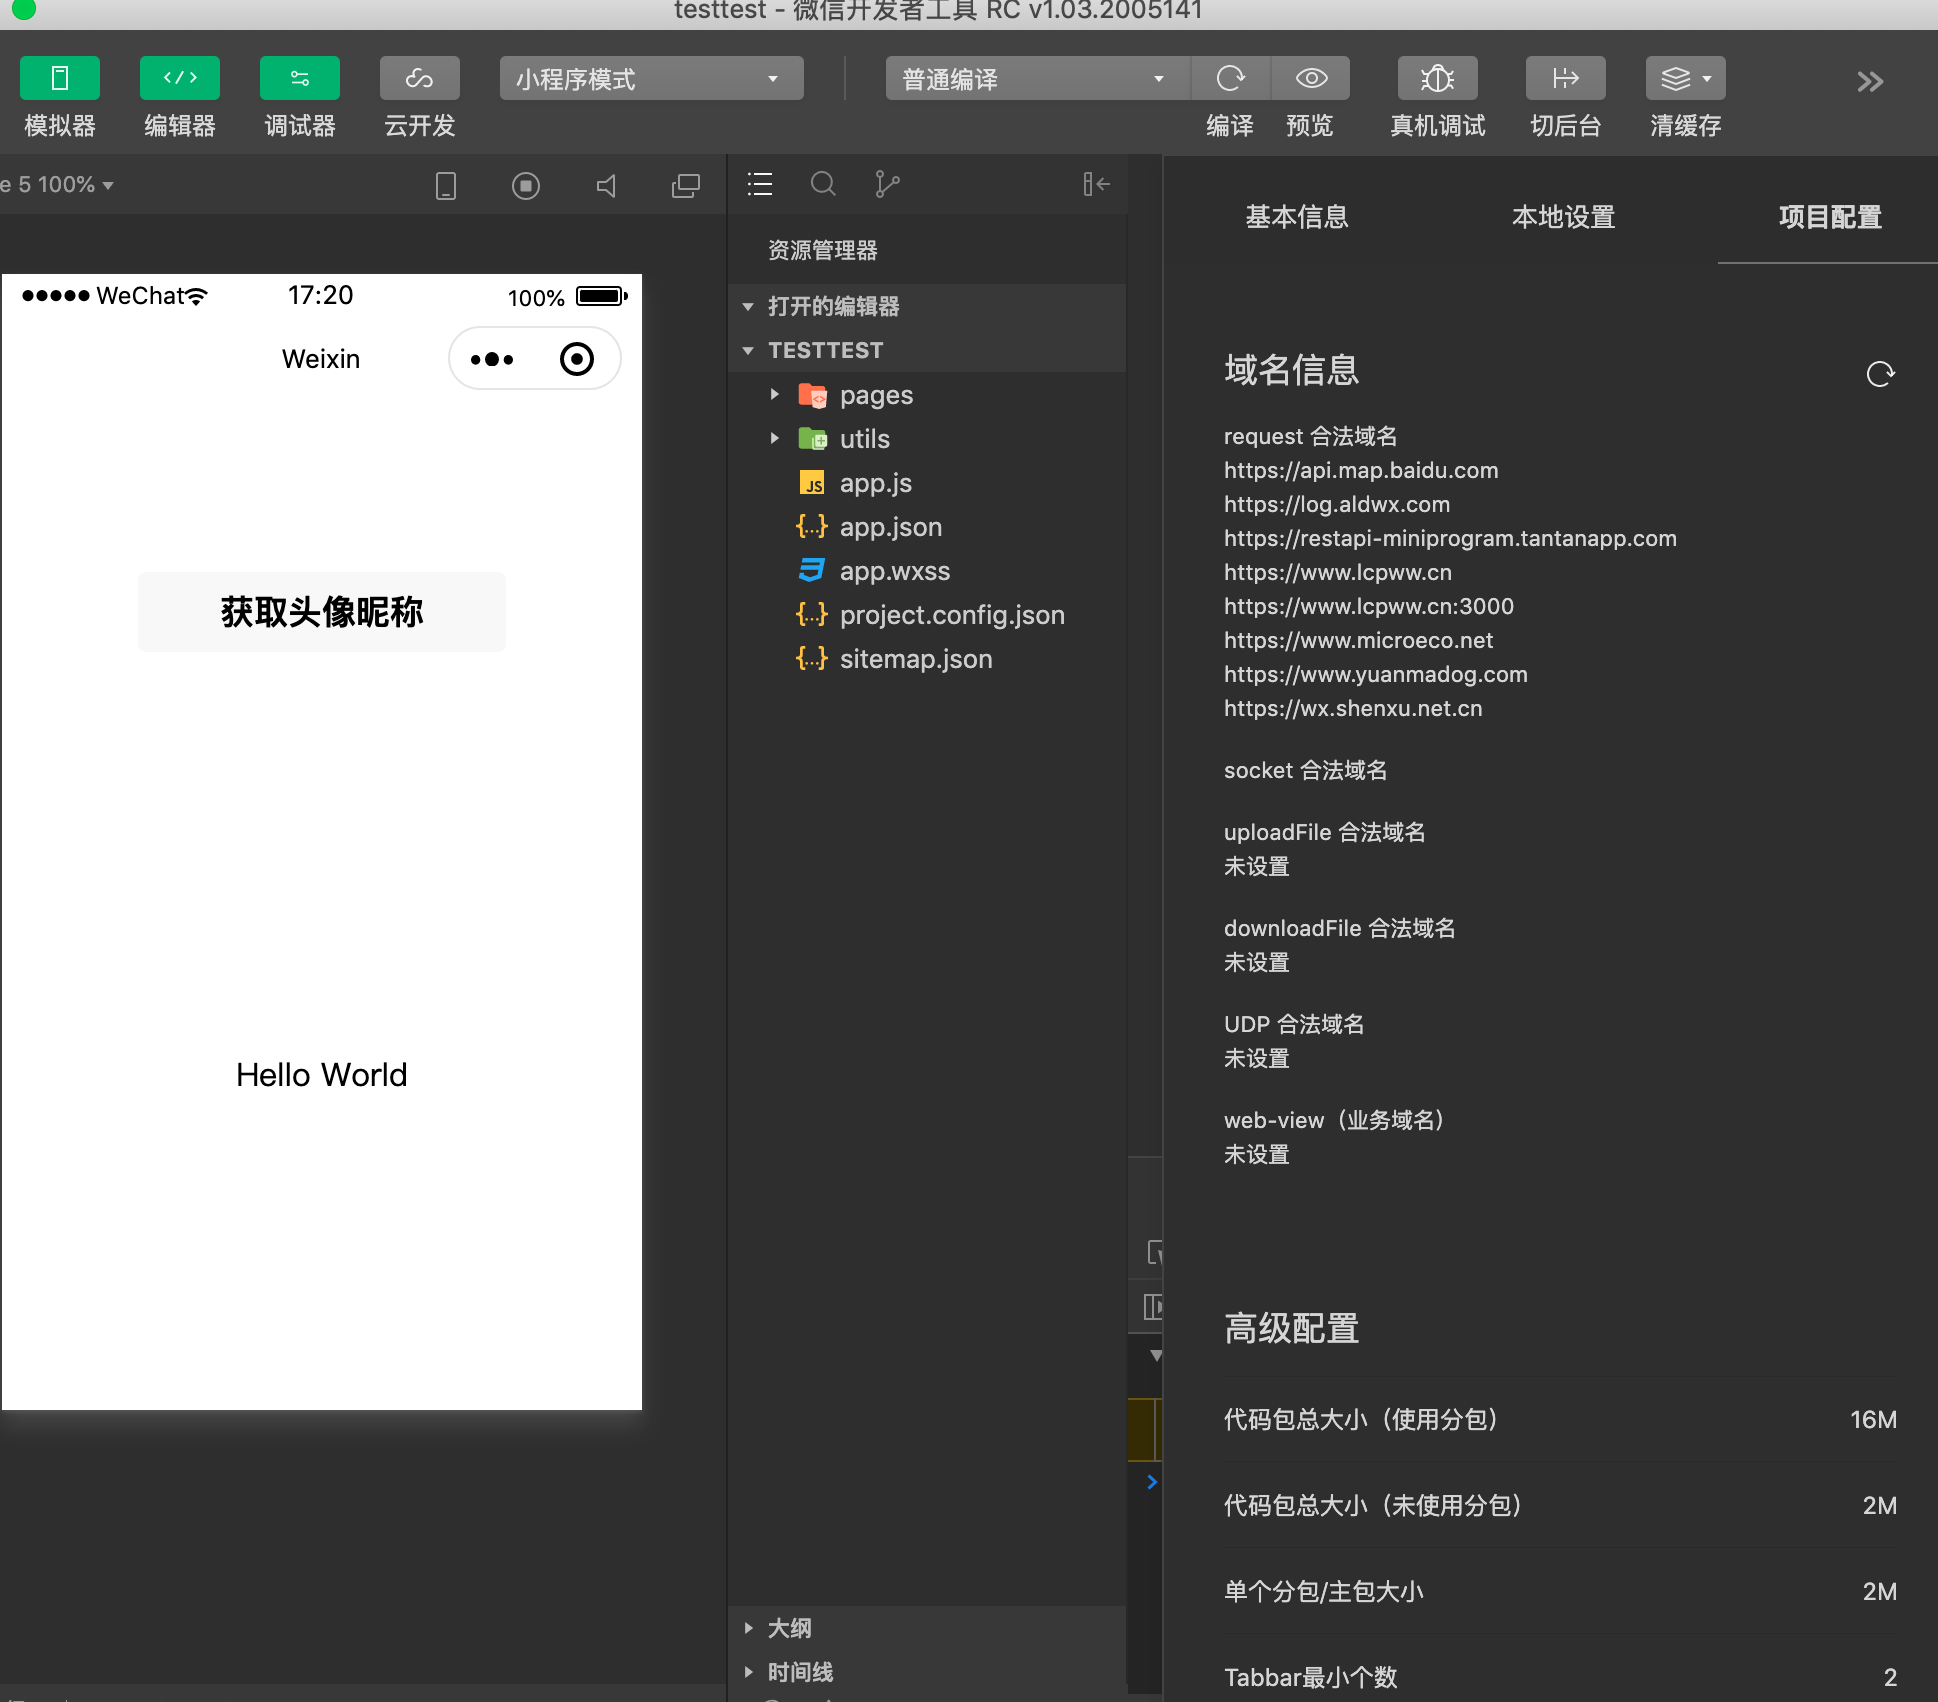1938x1702 pixels.
Task: Click the compile refresh icon
Action: tap(1230, 79)
